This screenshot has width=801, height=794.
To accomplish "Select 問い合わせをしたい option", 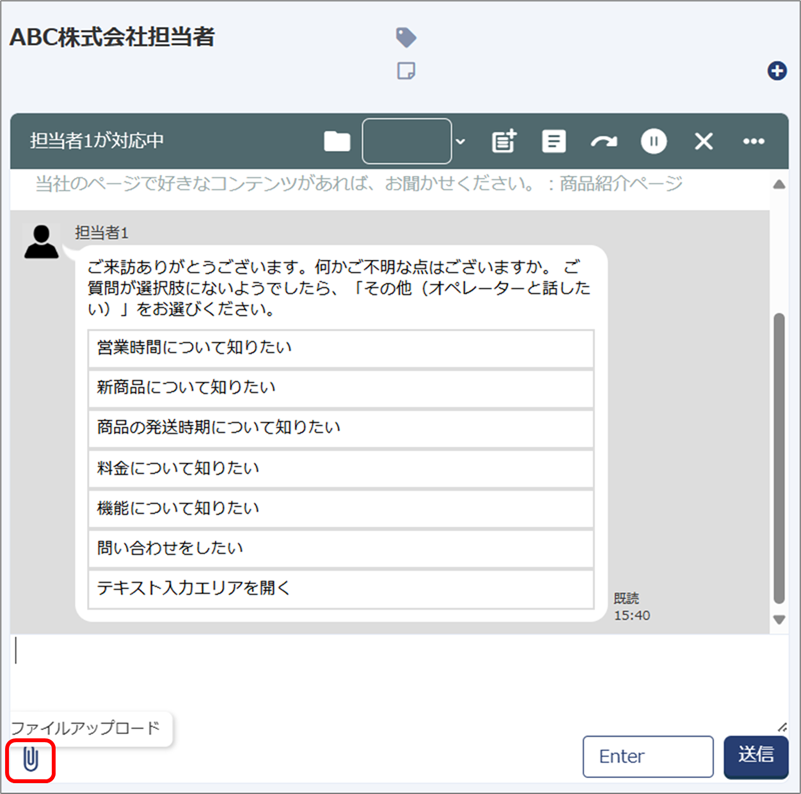I will click(341, 548).
